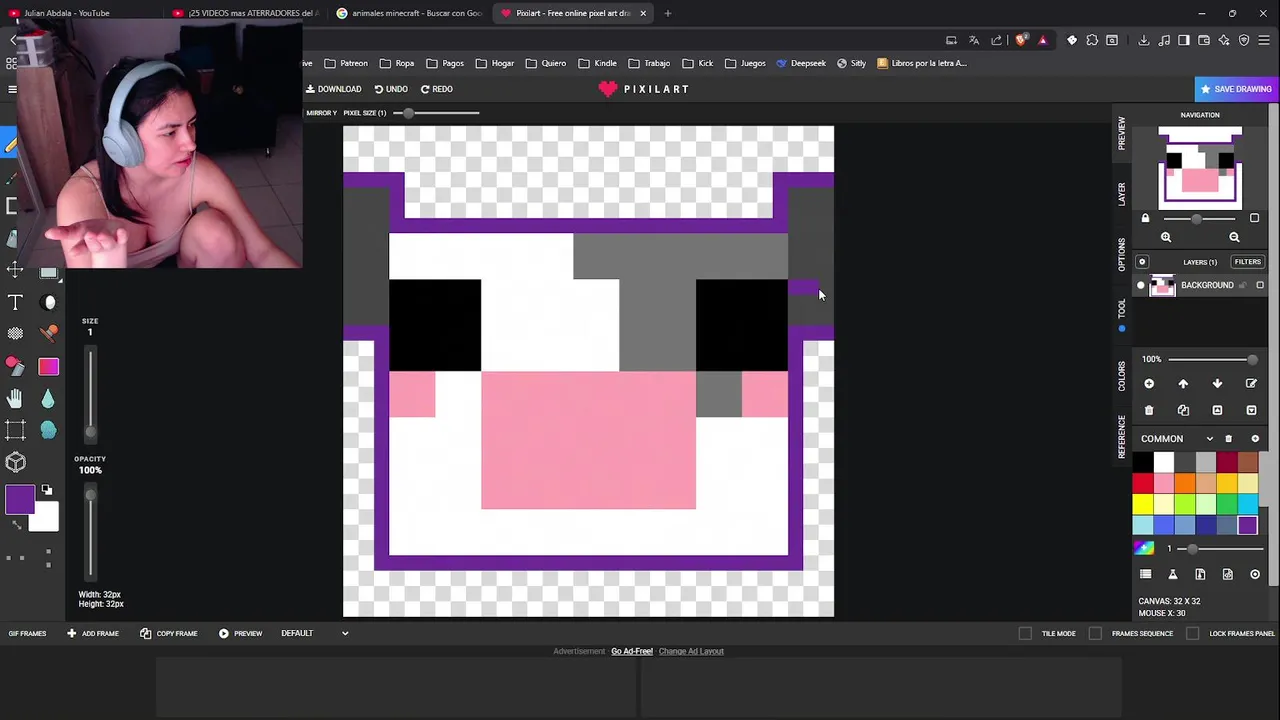
Task: Delete the Common color palette
Action: point(1229,439)
